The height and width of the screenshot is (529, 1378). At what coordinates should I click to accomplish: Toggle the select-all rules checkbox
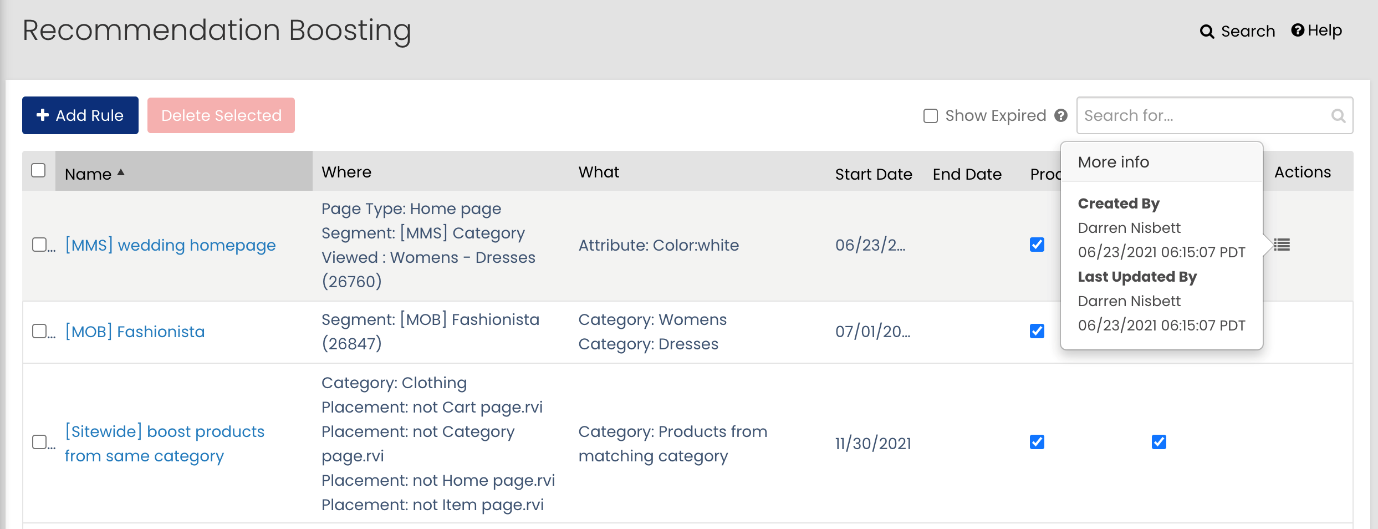click(39, 170)
